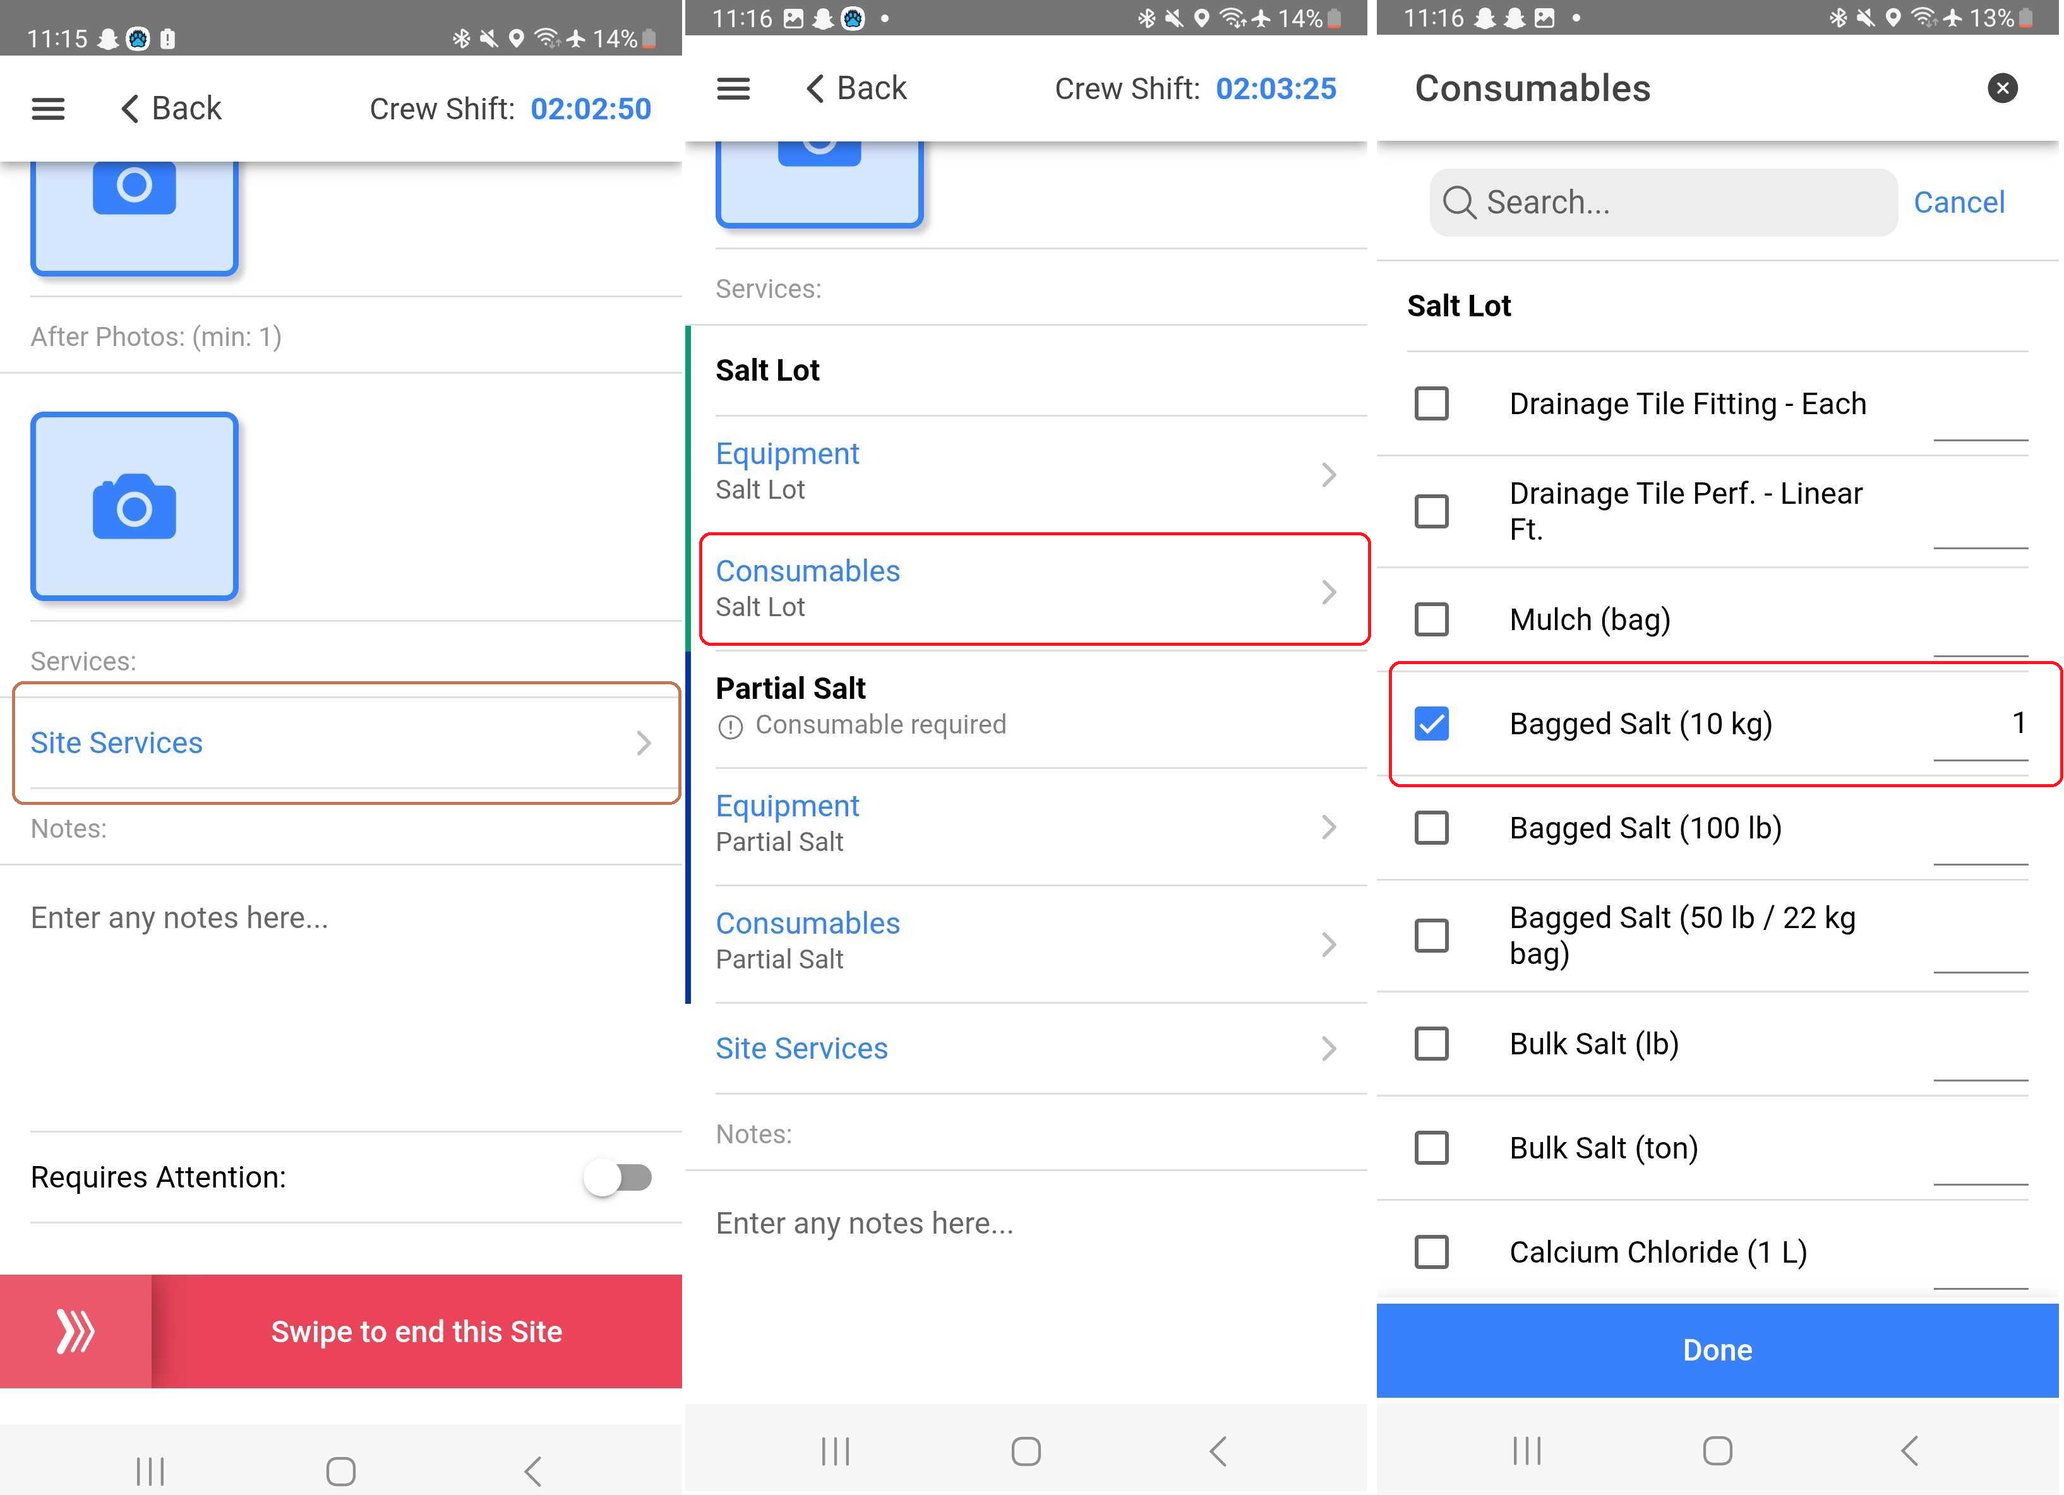Tap Android recent apps button on left screen
The height and width of the screenshot is (1495, 2064).
150,1471
